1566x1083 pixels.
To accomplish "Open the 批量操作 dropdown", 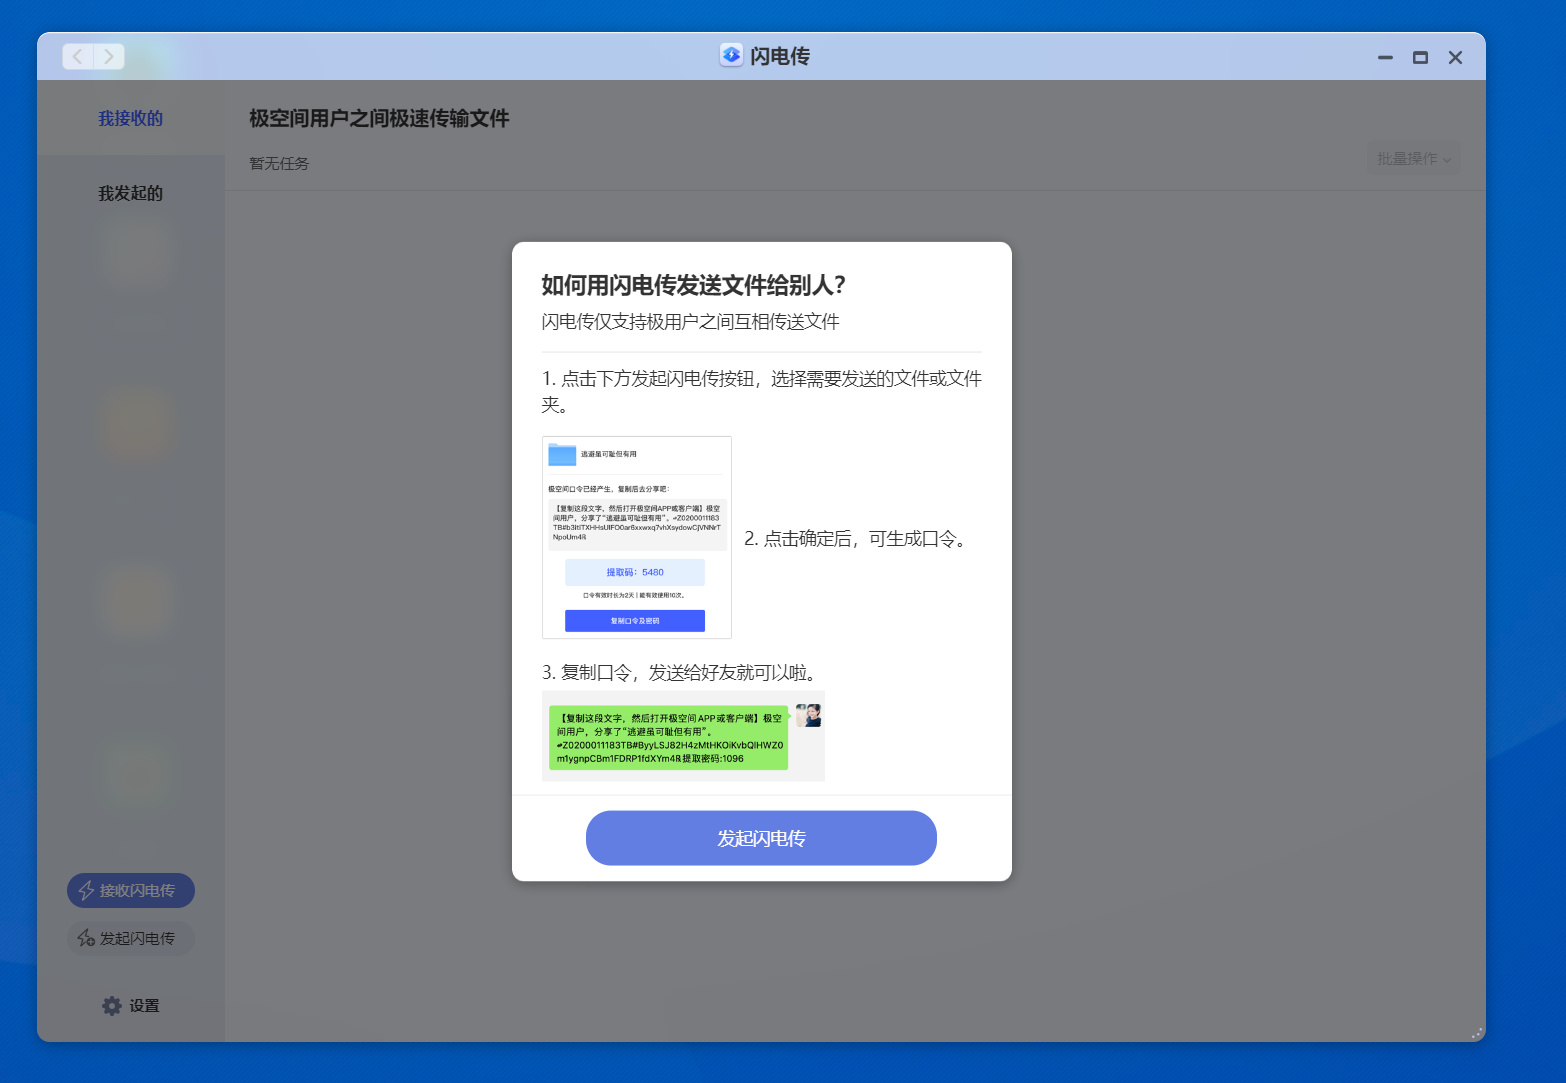I will point(1412,157).
